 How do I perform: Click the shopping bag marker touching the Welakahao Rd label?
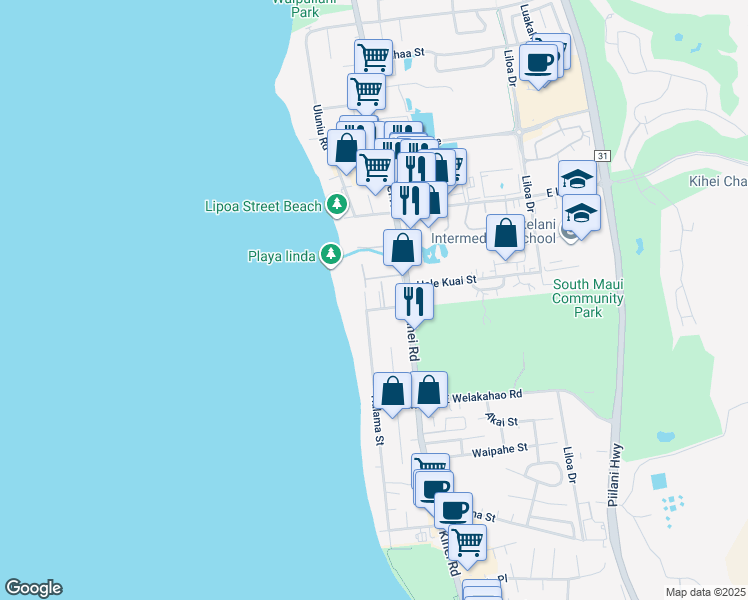click(x=429, y=391)
